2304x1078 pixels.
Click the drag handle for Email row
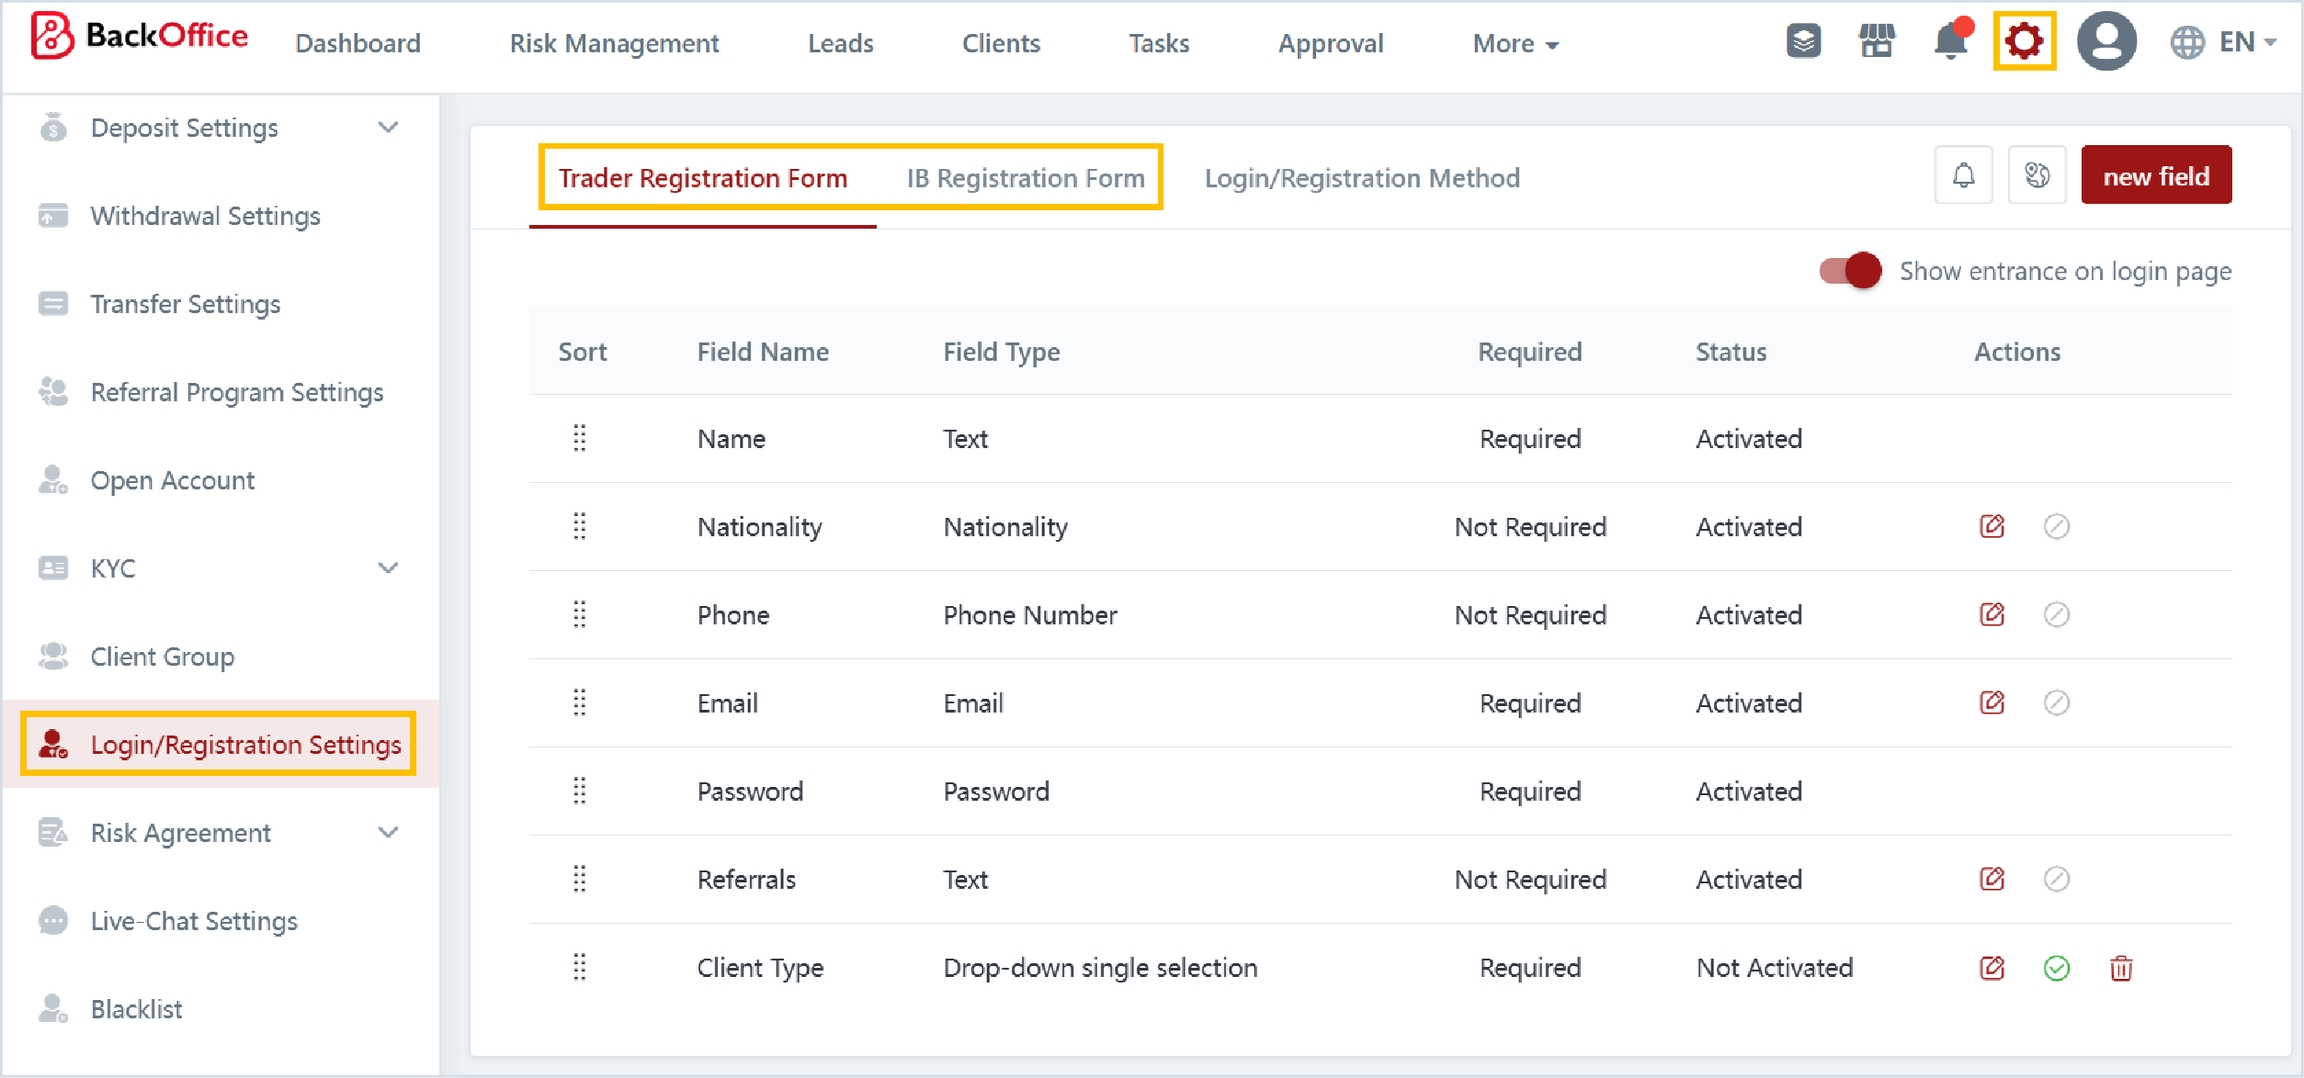pyautogui.click(x=579, y=703)
